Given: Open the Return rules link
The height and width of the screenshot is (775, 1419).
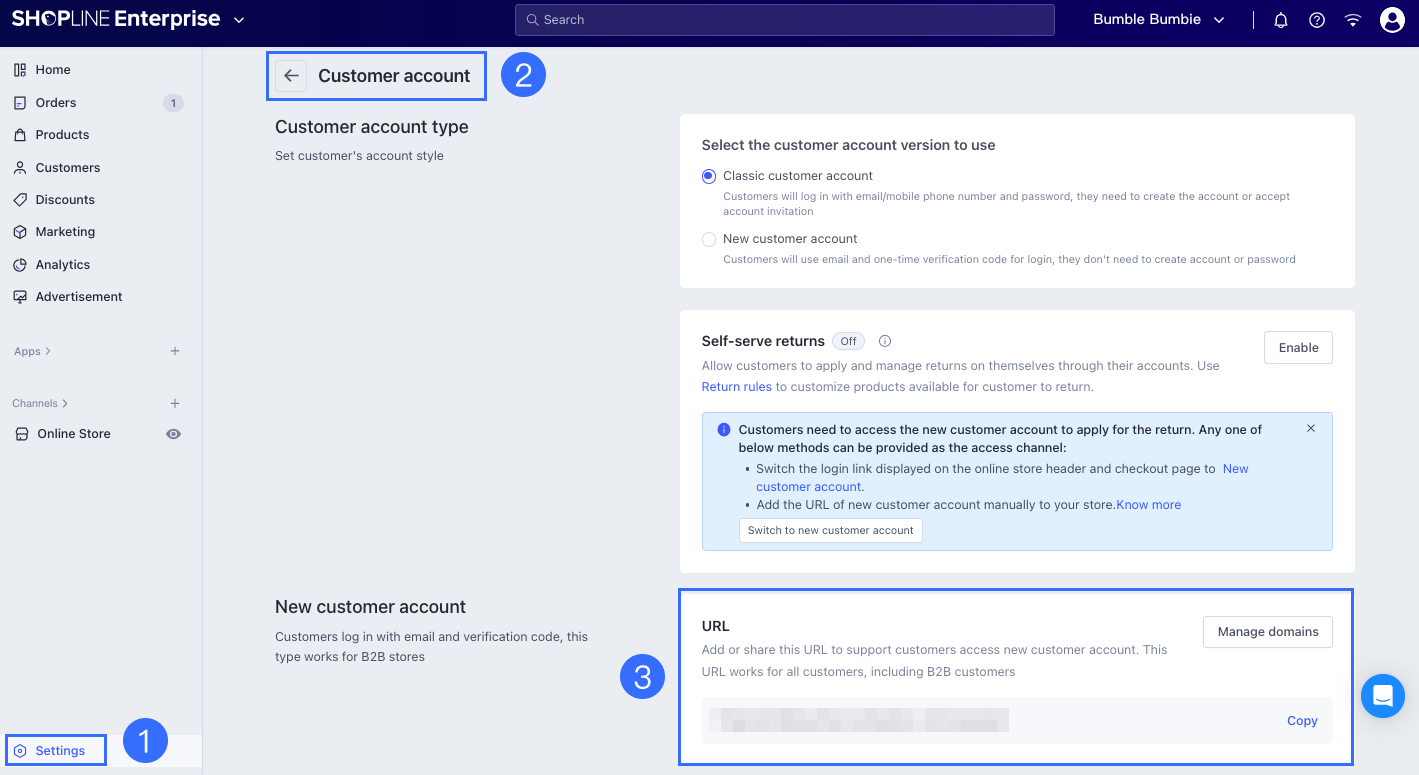Looking at the screenshot, I should (737, 387).
